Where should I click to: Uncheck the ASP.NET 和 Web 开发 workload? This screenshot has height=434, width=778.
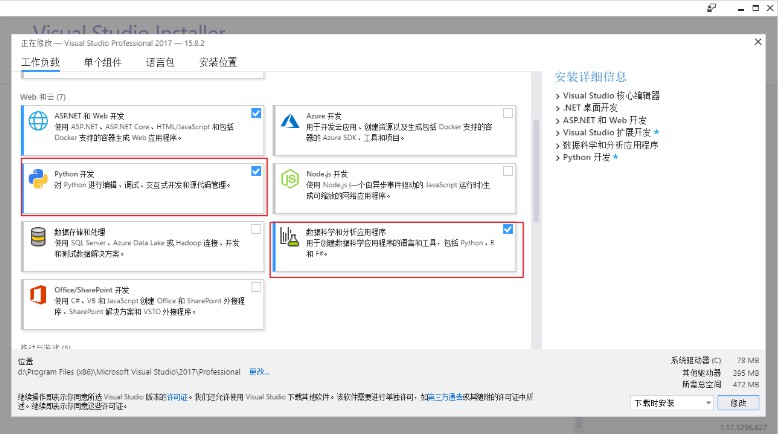point(257,114)
